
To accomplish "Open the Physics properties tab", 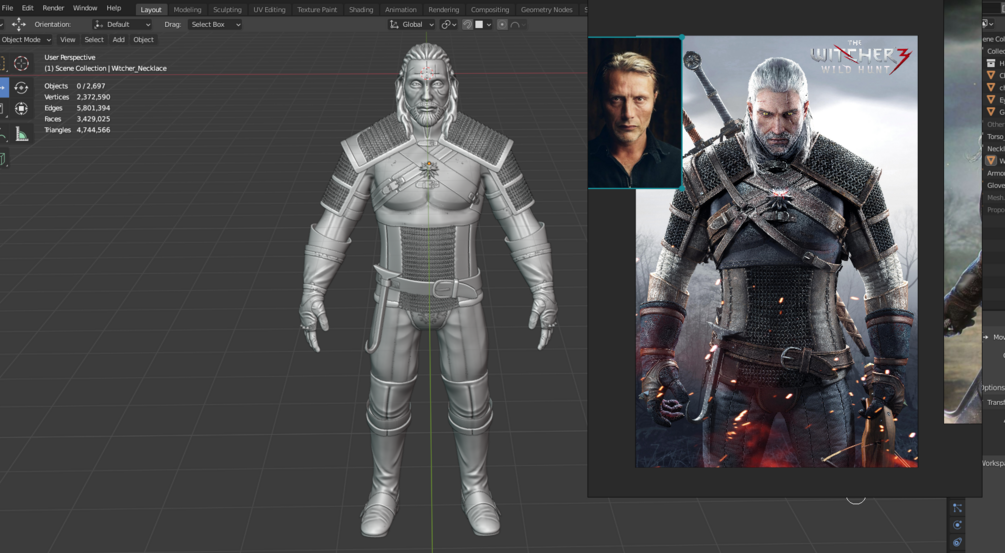I will (x=957, y=525).
